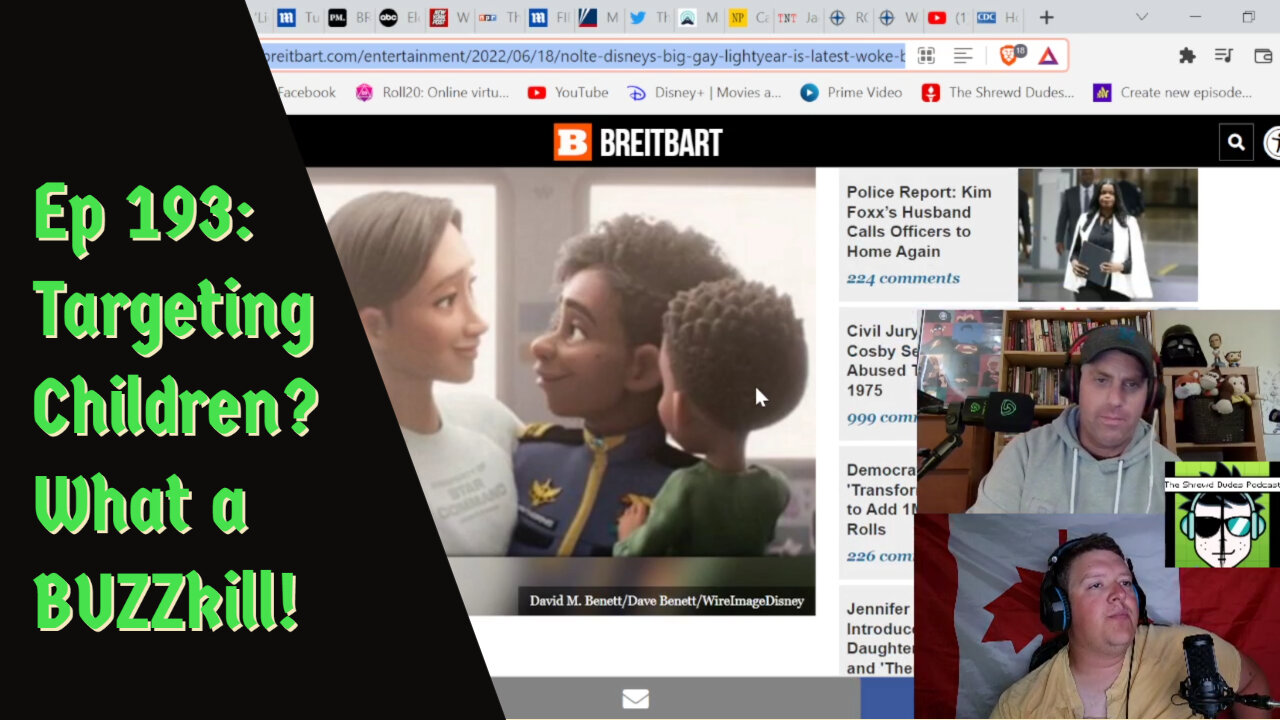The image size is (1280, 720).
Task: Open the Jennifer Introduces Daughter headline
Action: pos(880,638)
